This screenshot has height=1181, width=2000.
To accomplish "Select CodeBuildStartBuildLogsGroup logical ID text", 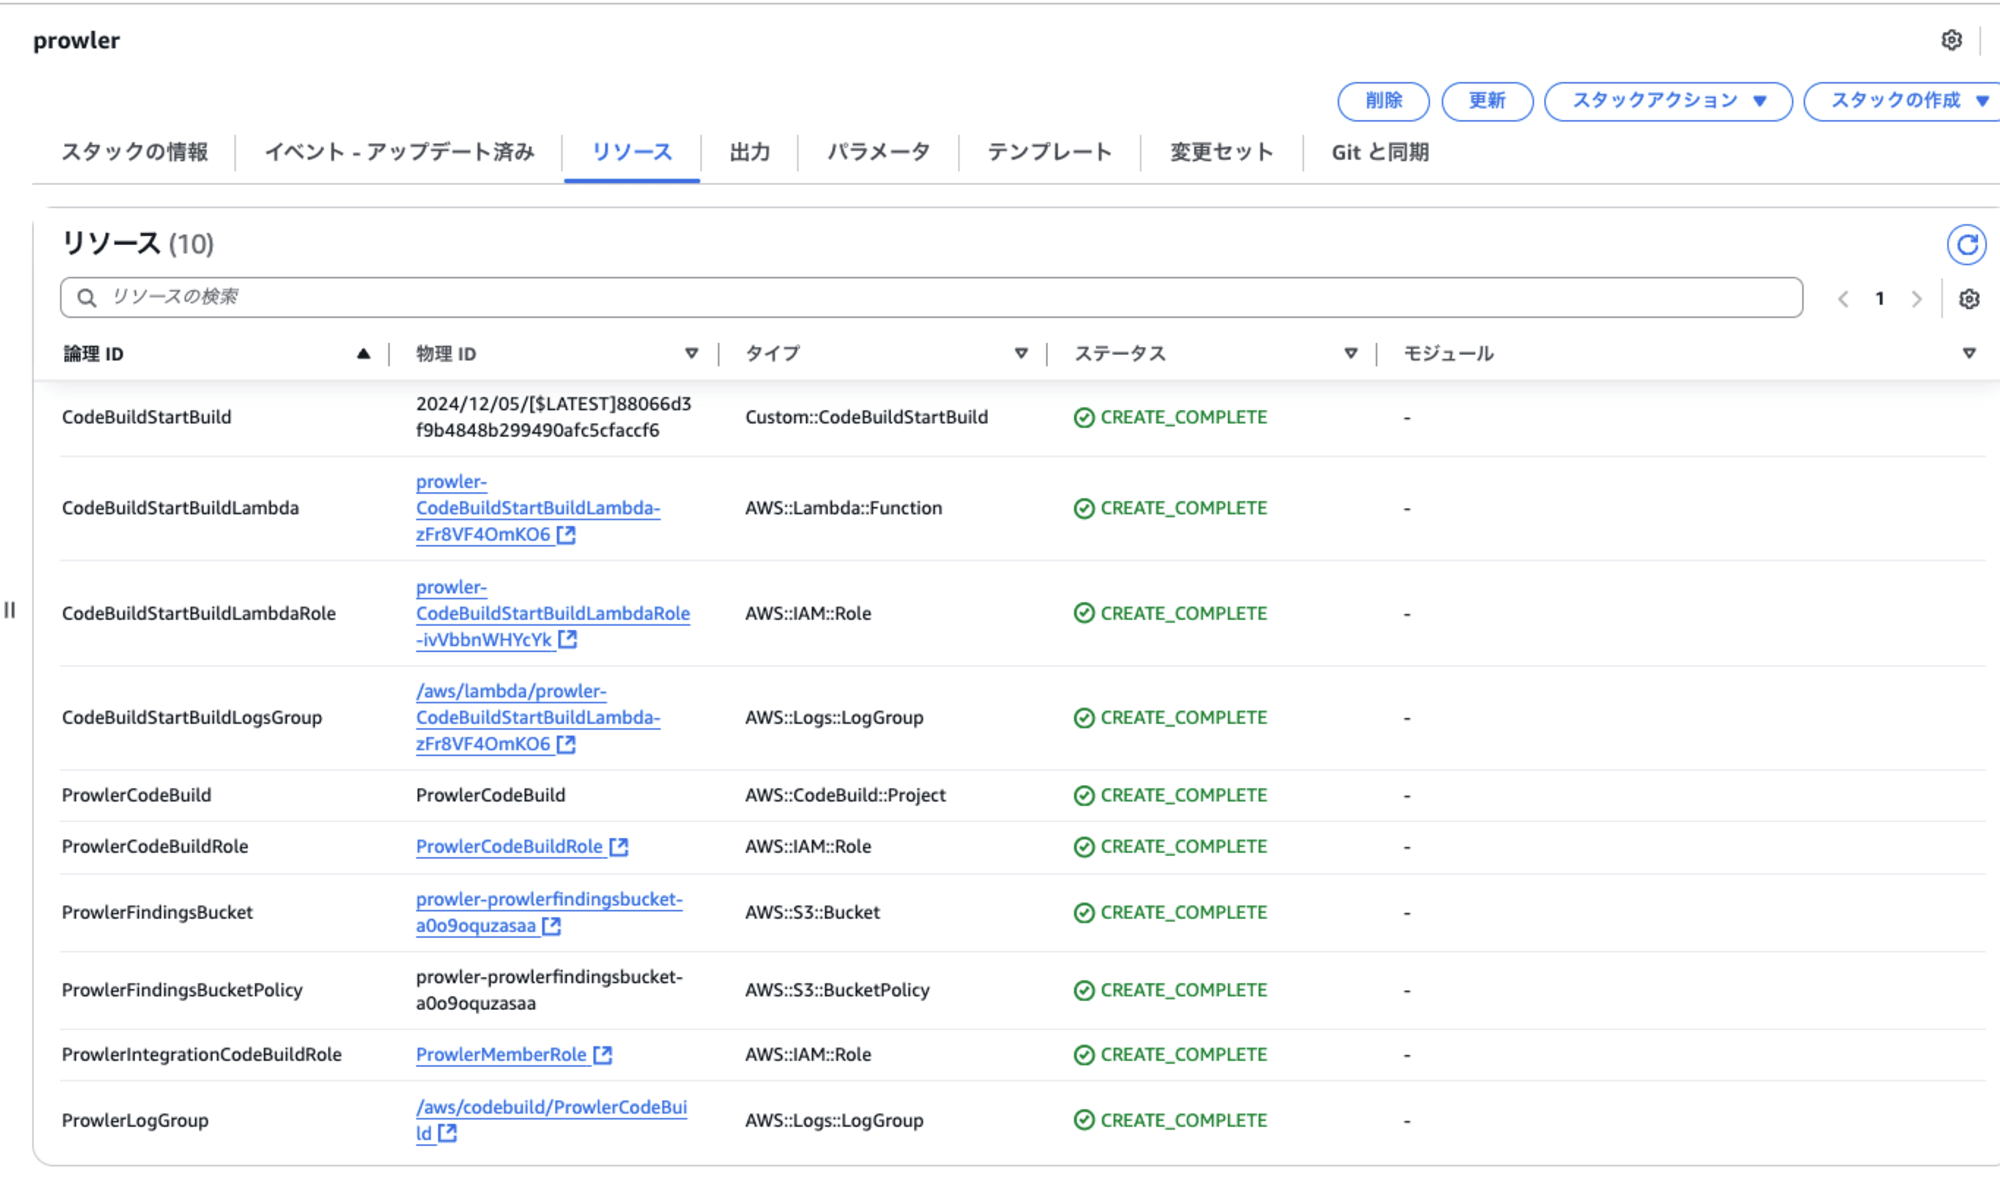I will tap(192, 718).
